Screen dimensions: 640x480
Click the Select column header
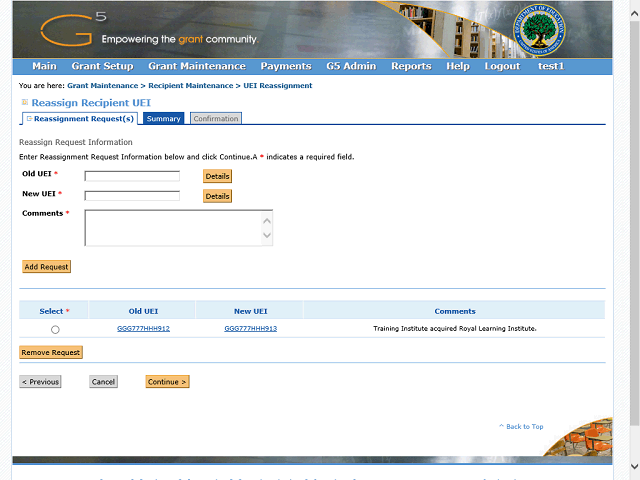[54, 311]
